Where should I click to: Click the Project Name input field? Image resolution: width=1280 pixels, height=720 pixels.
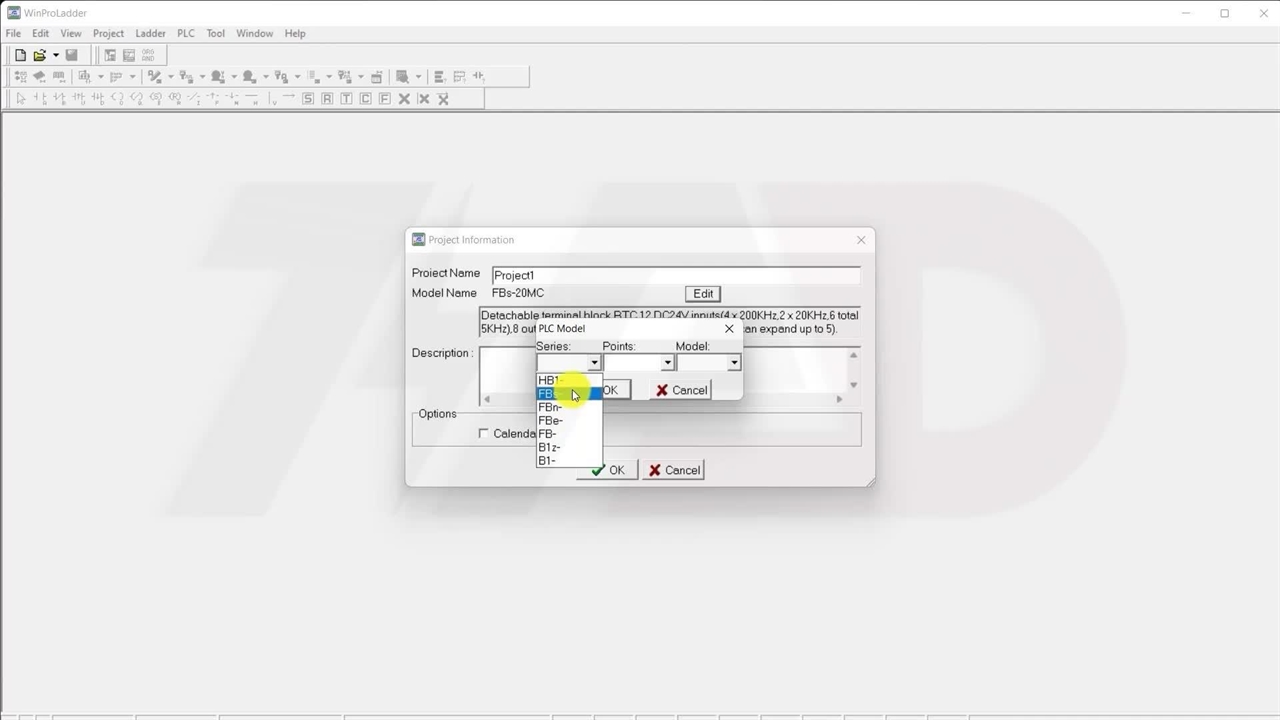[x=675, y=275]
